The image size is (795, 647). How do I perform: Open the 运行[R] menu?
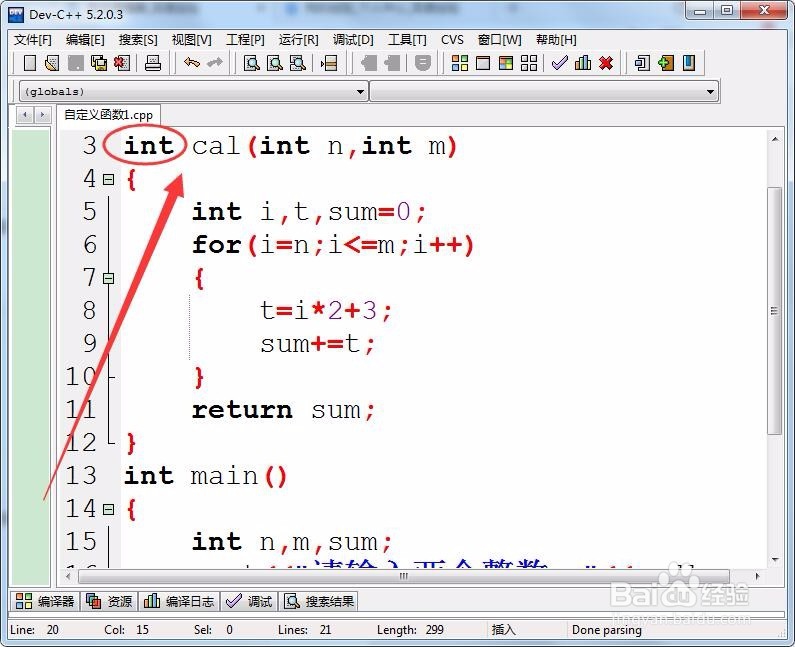[299, 40]
